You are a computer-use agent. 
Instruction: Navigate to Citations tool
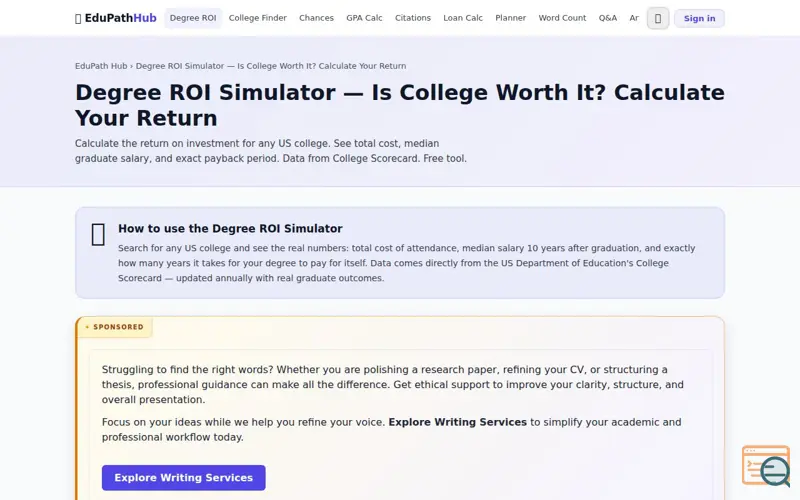tap(413, 18)
